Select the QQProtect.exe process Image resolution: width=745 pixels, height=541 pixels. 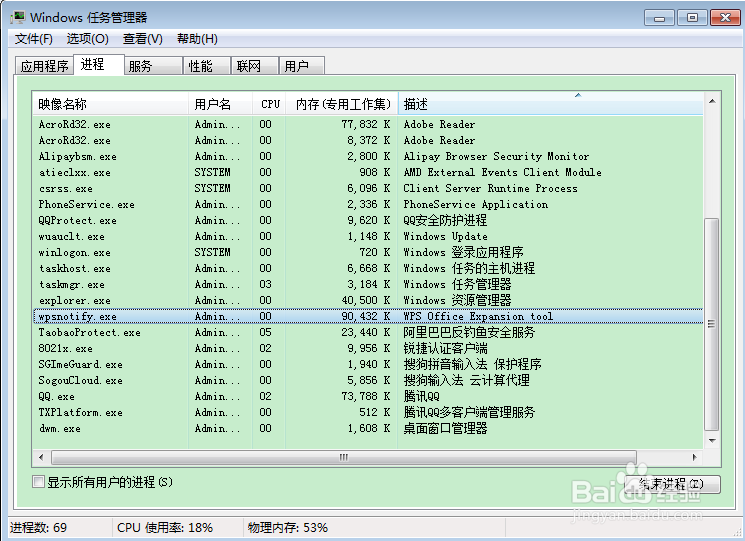[x=368, y=220]
